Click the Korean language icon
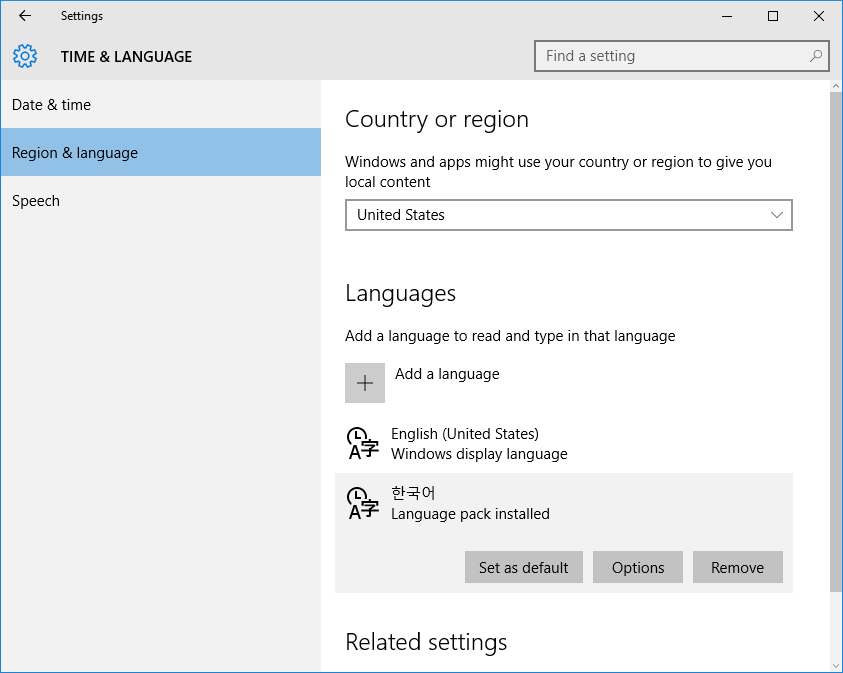 pos(363,504)
